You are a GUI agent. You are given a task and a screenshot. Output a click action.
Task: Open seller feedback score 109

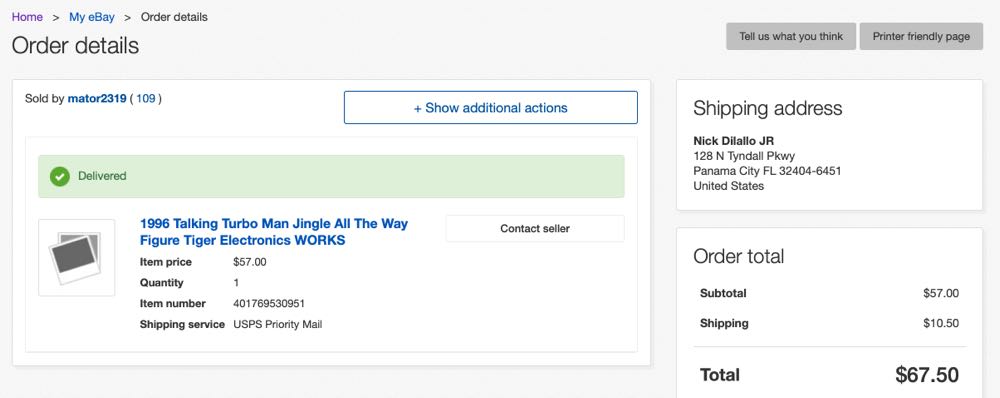click(x=145, y=99)
